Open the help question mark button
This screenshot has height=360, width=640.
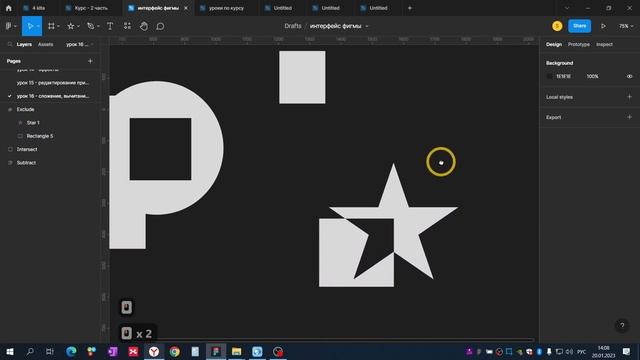tap(622, 325)
